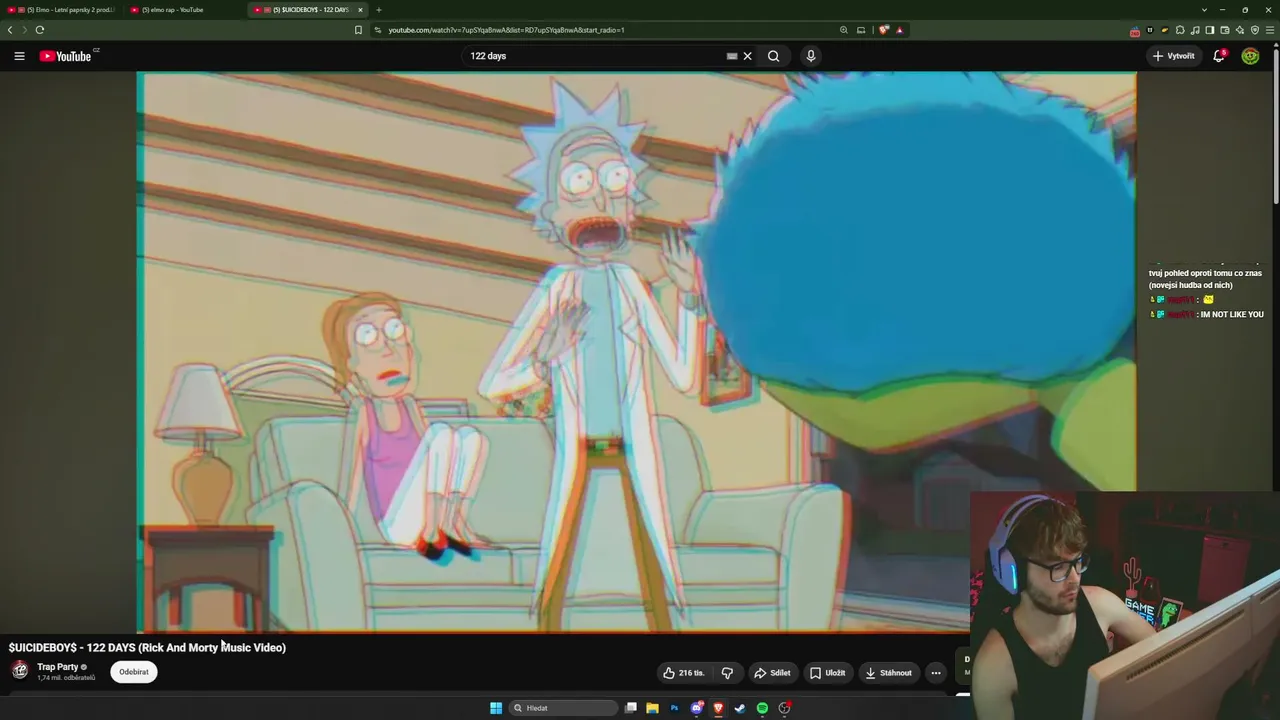This screenshot has height=720, width=1280.
Task: Open the YouTube guide hamburger menu
Action: 19,56
